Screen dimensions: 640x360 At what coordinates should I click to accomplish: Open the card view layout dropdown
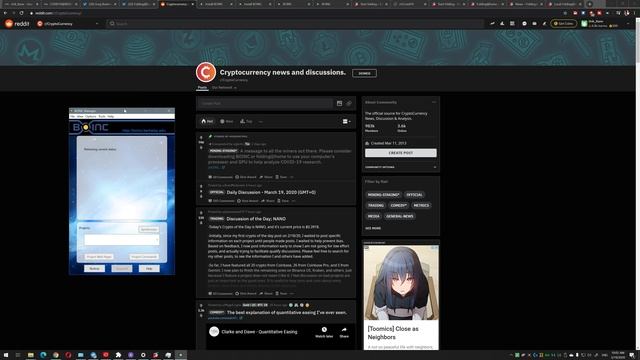(347, 121)
